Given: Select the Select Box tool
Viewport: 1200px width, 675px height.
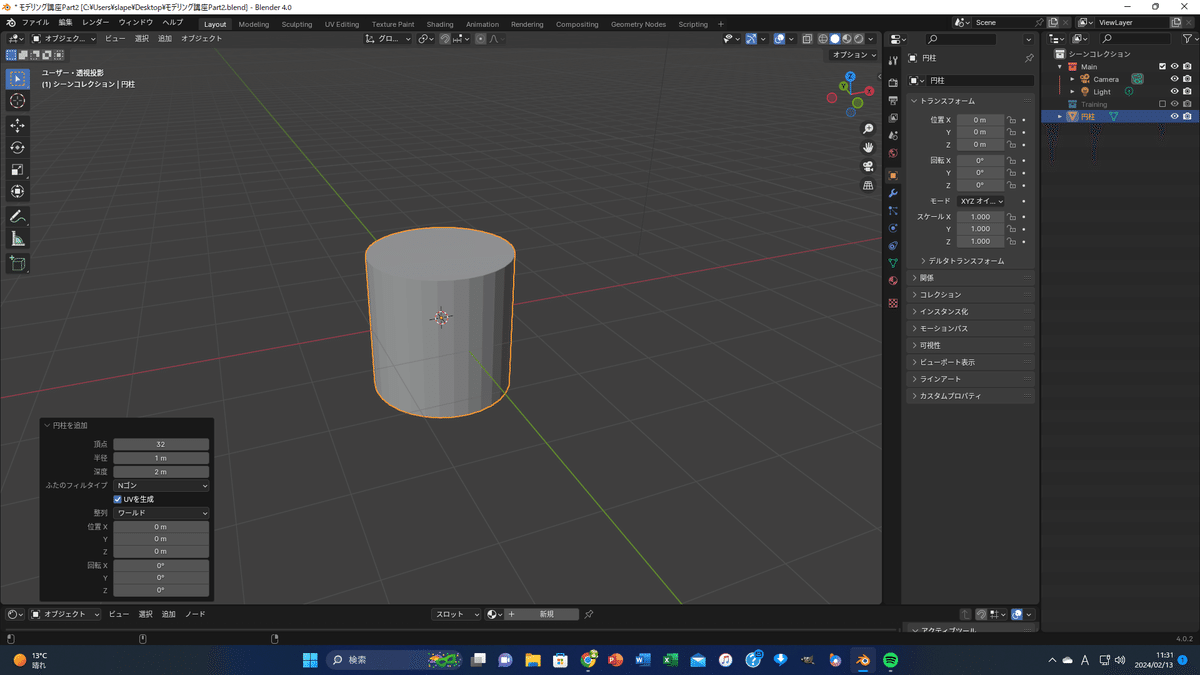Looking at the screenshot, I should click(x=18, y=79).
